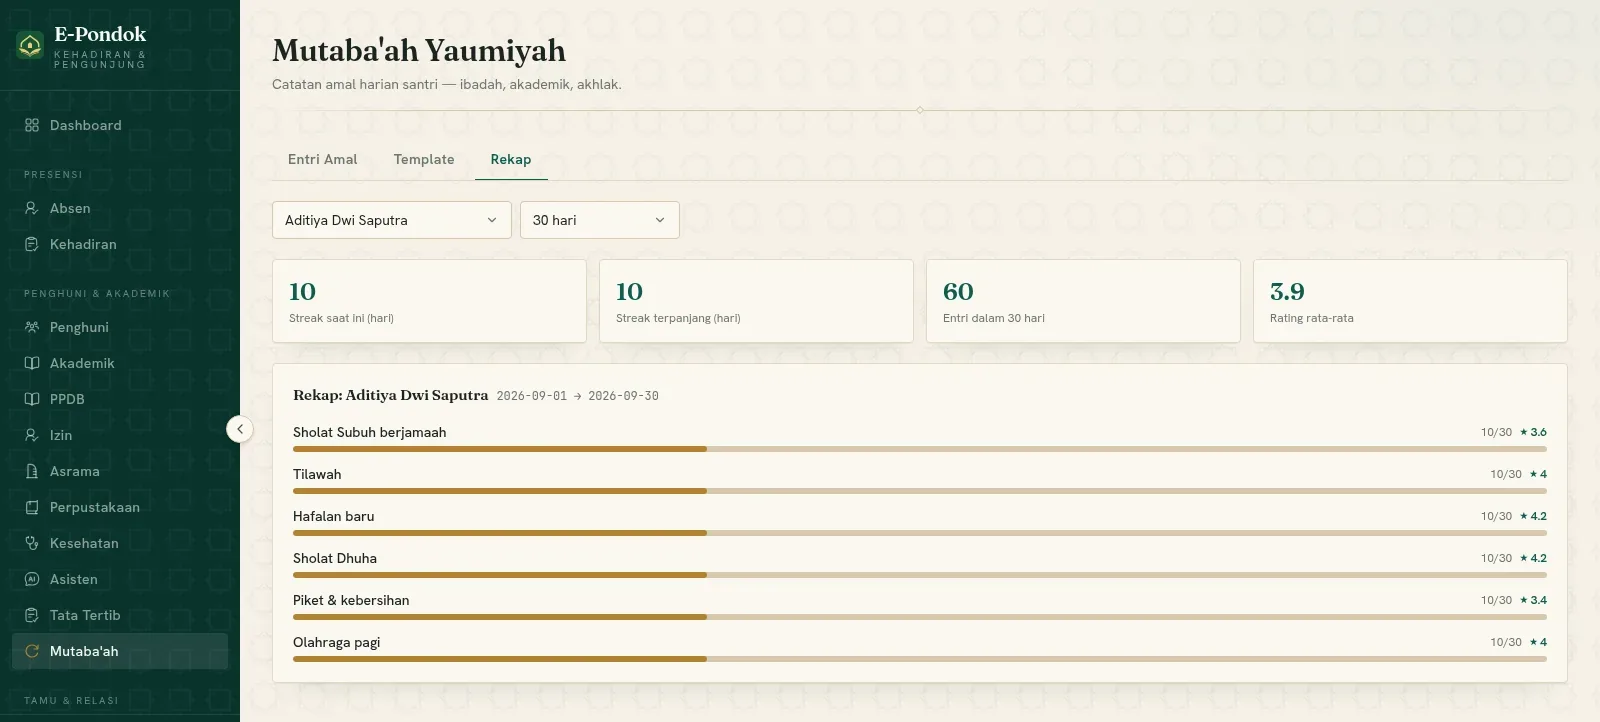This screenshot has height=722, width=1600.
Task: Go to Kehadiran in the sidebar
Action: (x=120, y=244)
